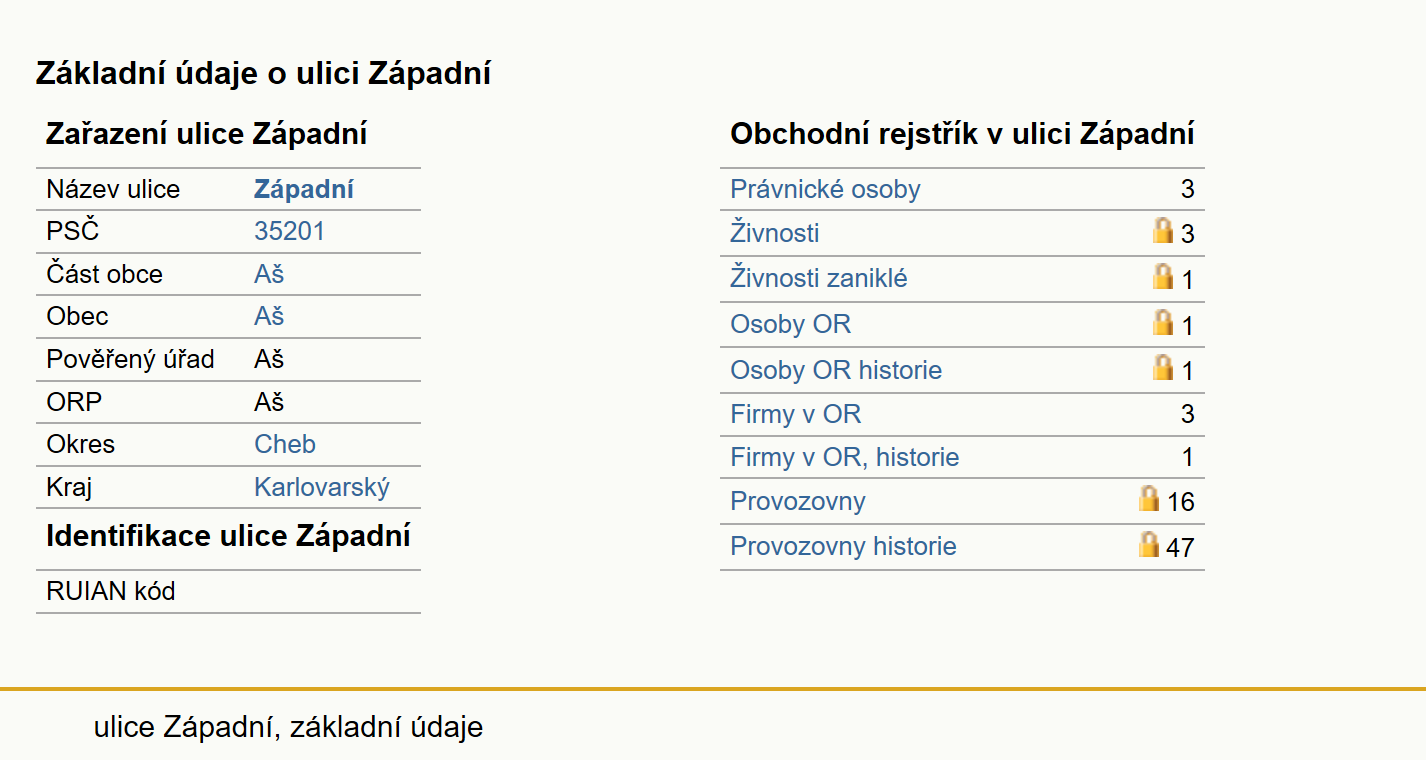The height and width of the screenshot is (760, 1426).
Task: Open the Právnické osoby link
Action: (x=825, y=190)
